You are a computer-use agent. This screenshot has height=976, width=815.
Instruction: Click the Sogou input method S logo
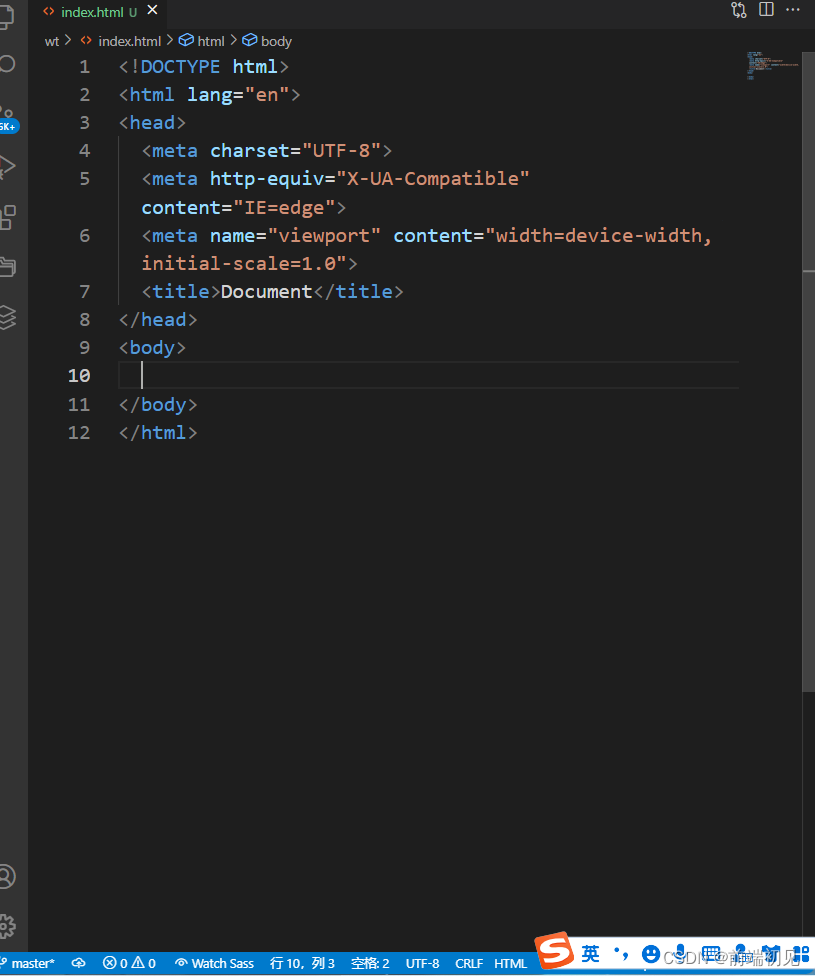click(554, 950)
